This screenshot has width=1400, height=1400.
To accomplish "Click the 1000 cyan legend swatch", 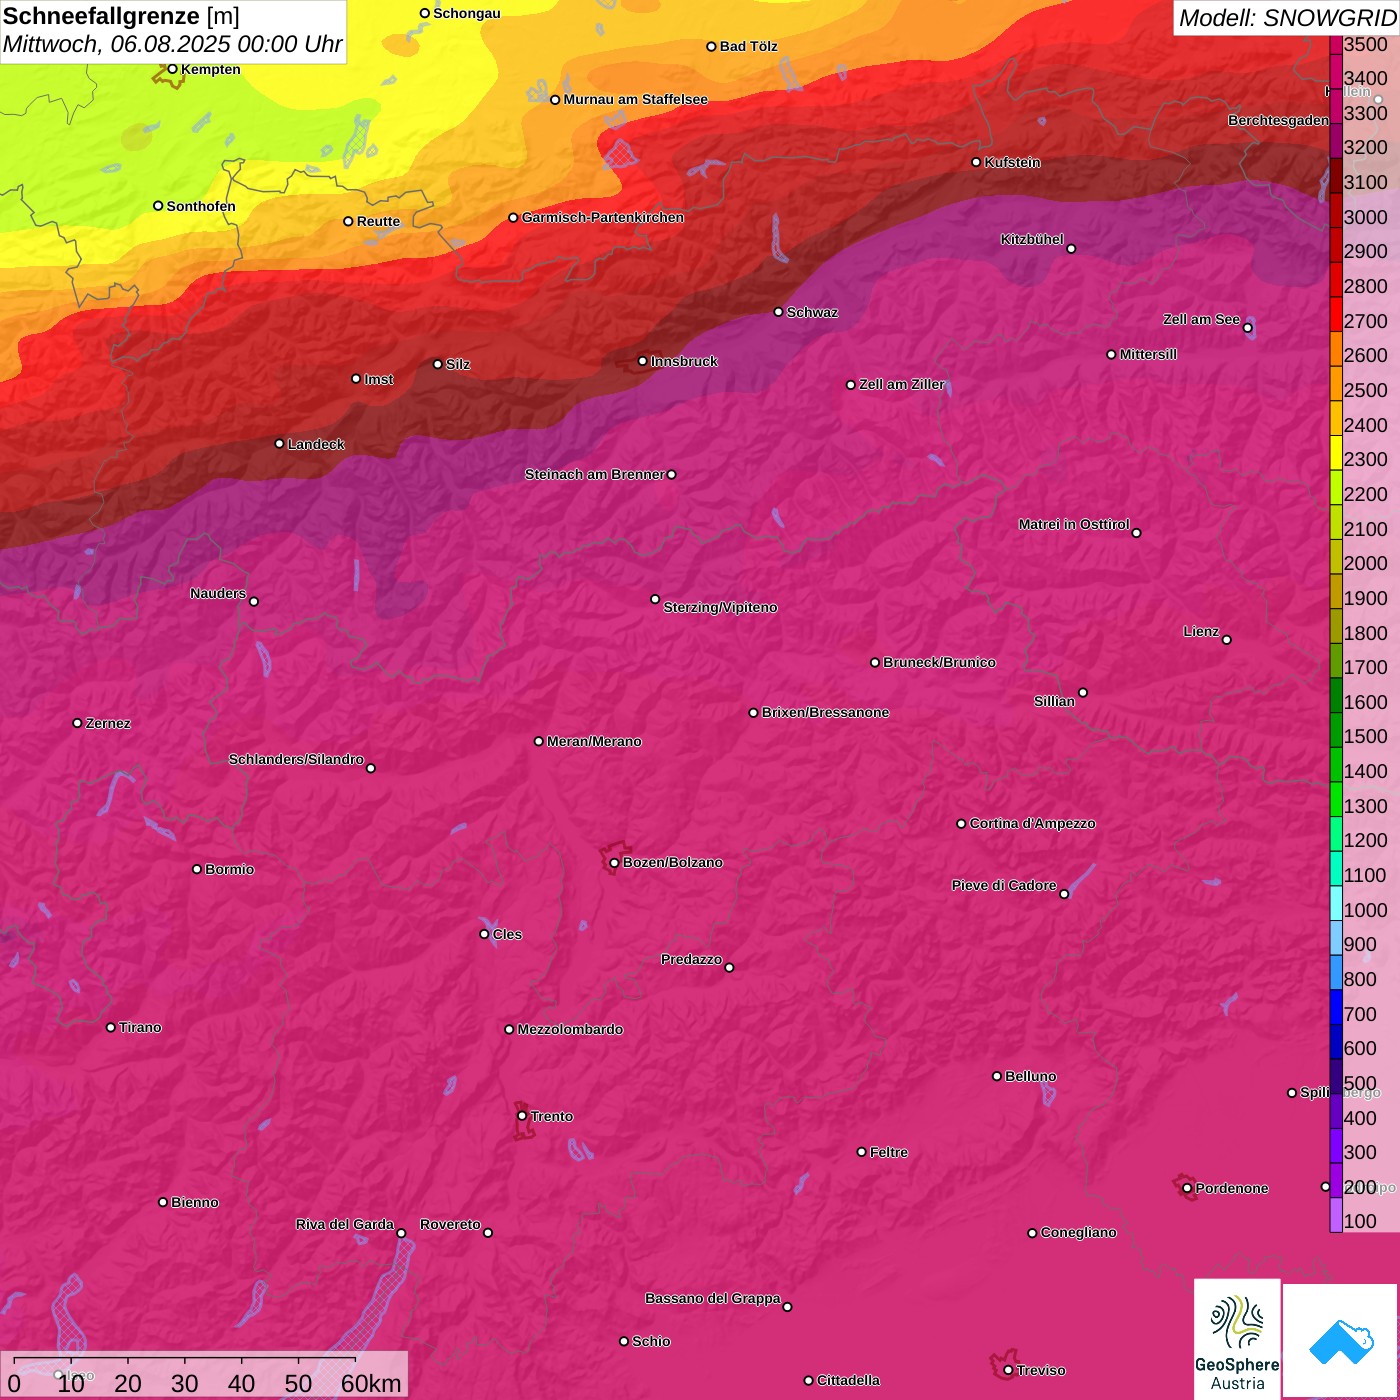I will pos(1336,903).
